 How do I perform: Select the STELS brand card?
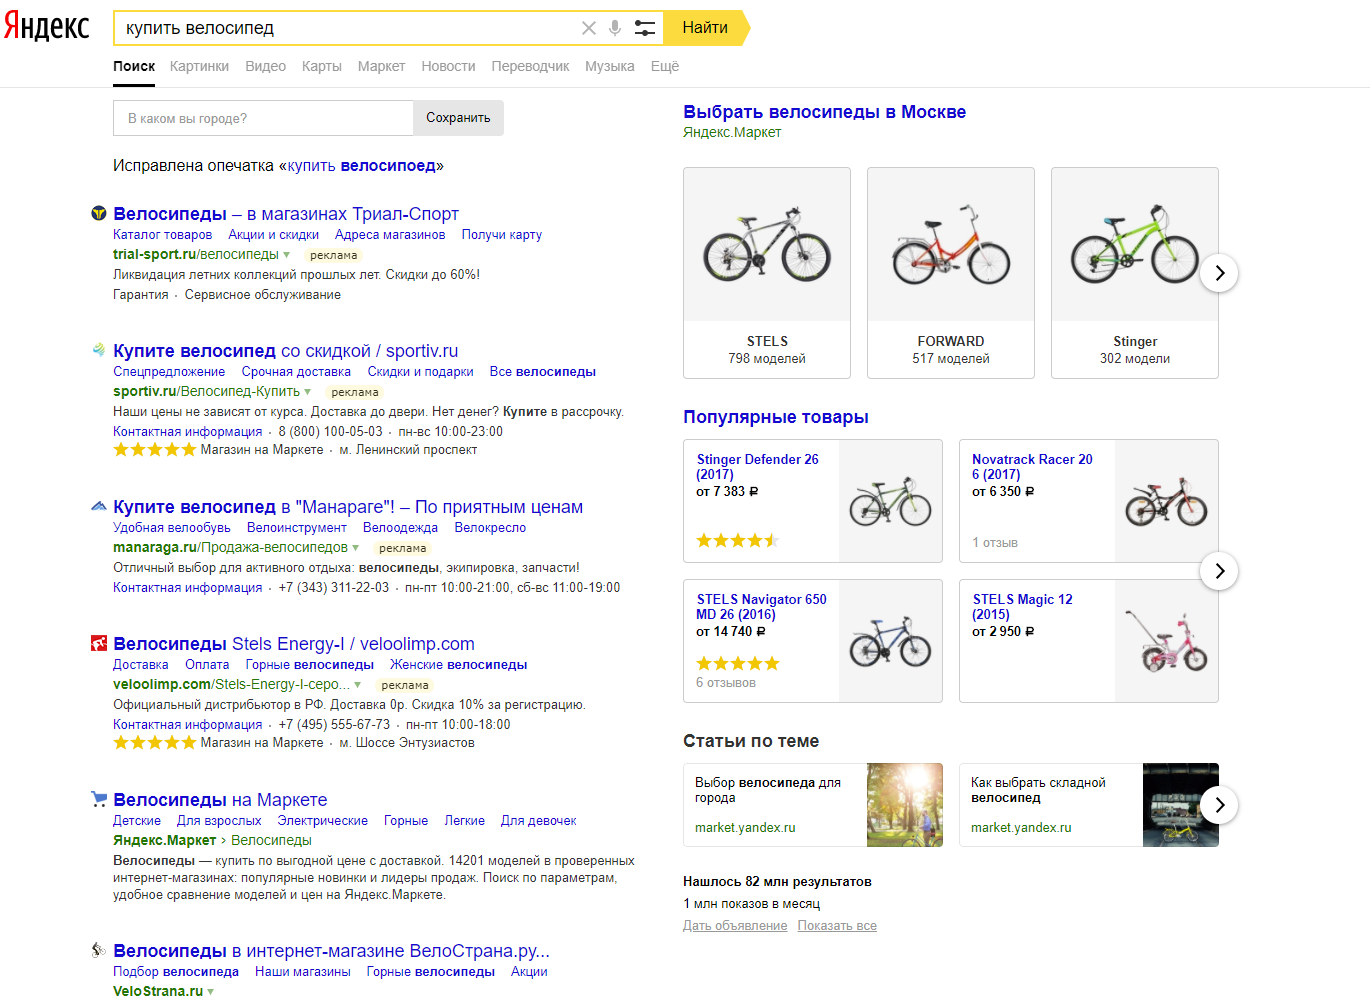pos(767,273)
